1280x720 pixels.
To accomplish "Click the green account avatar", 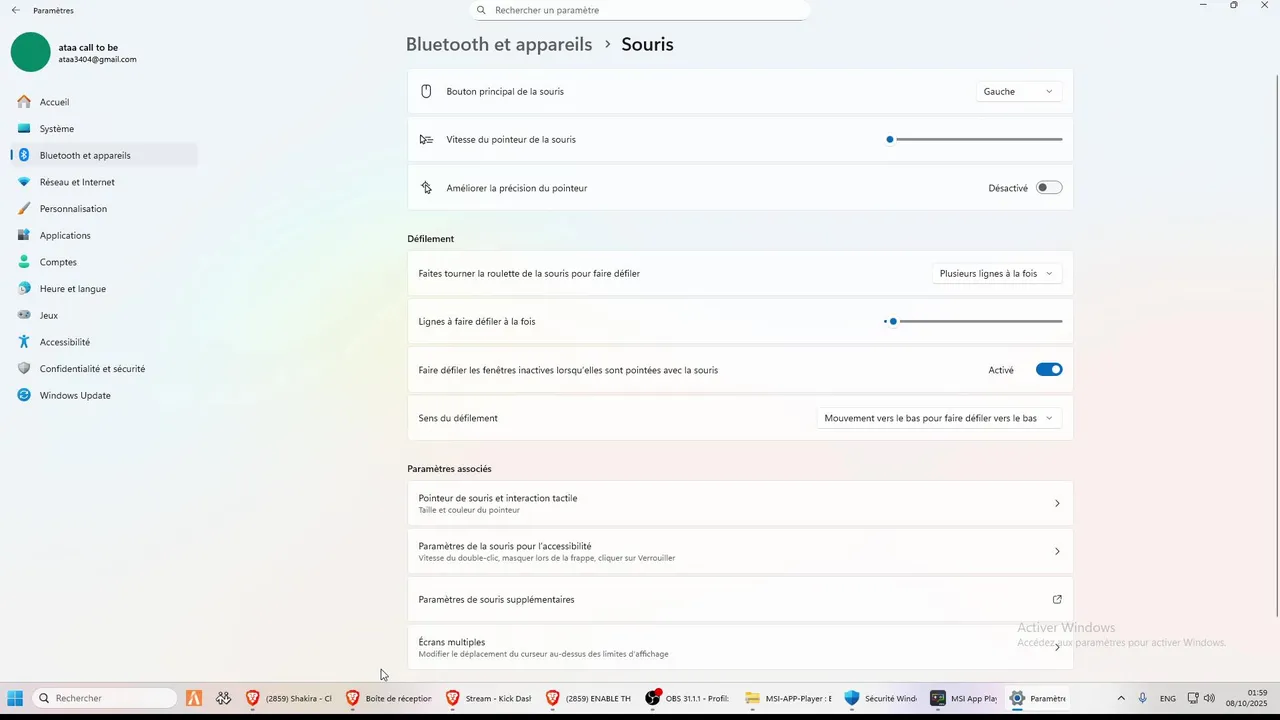I will tap(30, 52).
